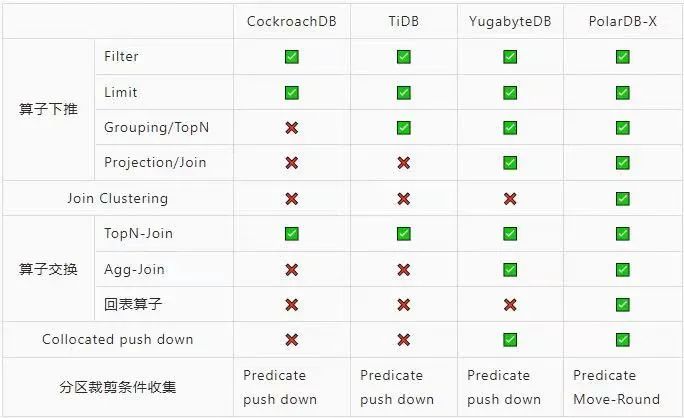Select the TiDB column header
The height and width of the screenshot is (418, 684).
click(x=403, y=21)
